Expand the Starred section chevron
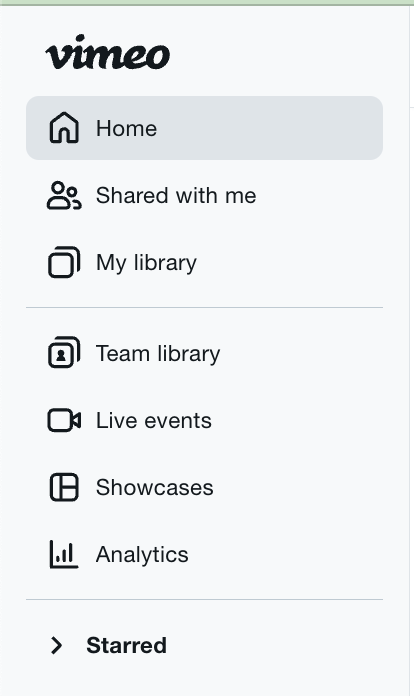Image resolution: width=414 pixels, height=696 pixels. click(56, 645)
